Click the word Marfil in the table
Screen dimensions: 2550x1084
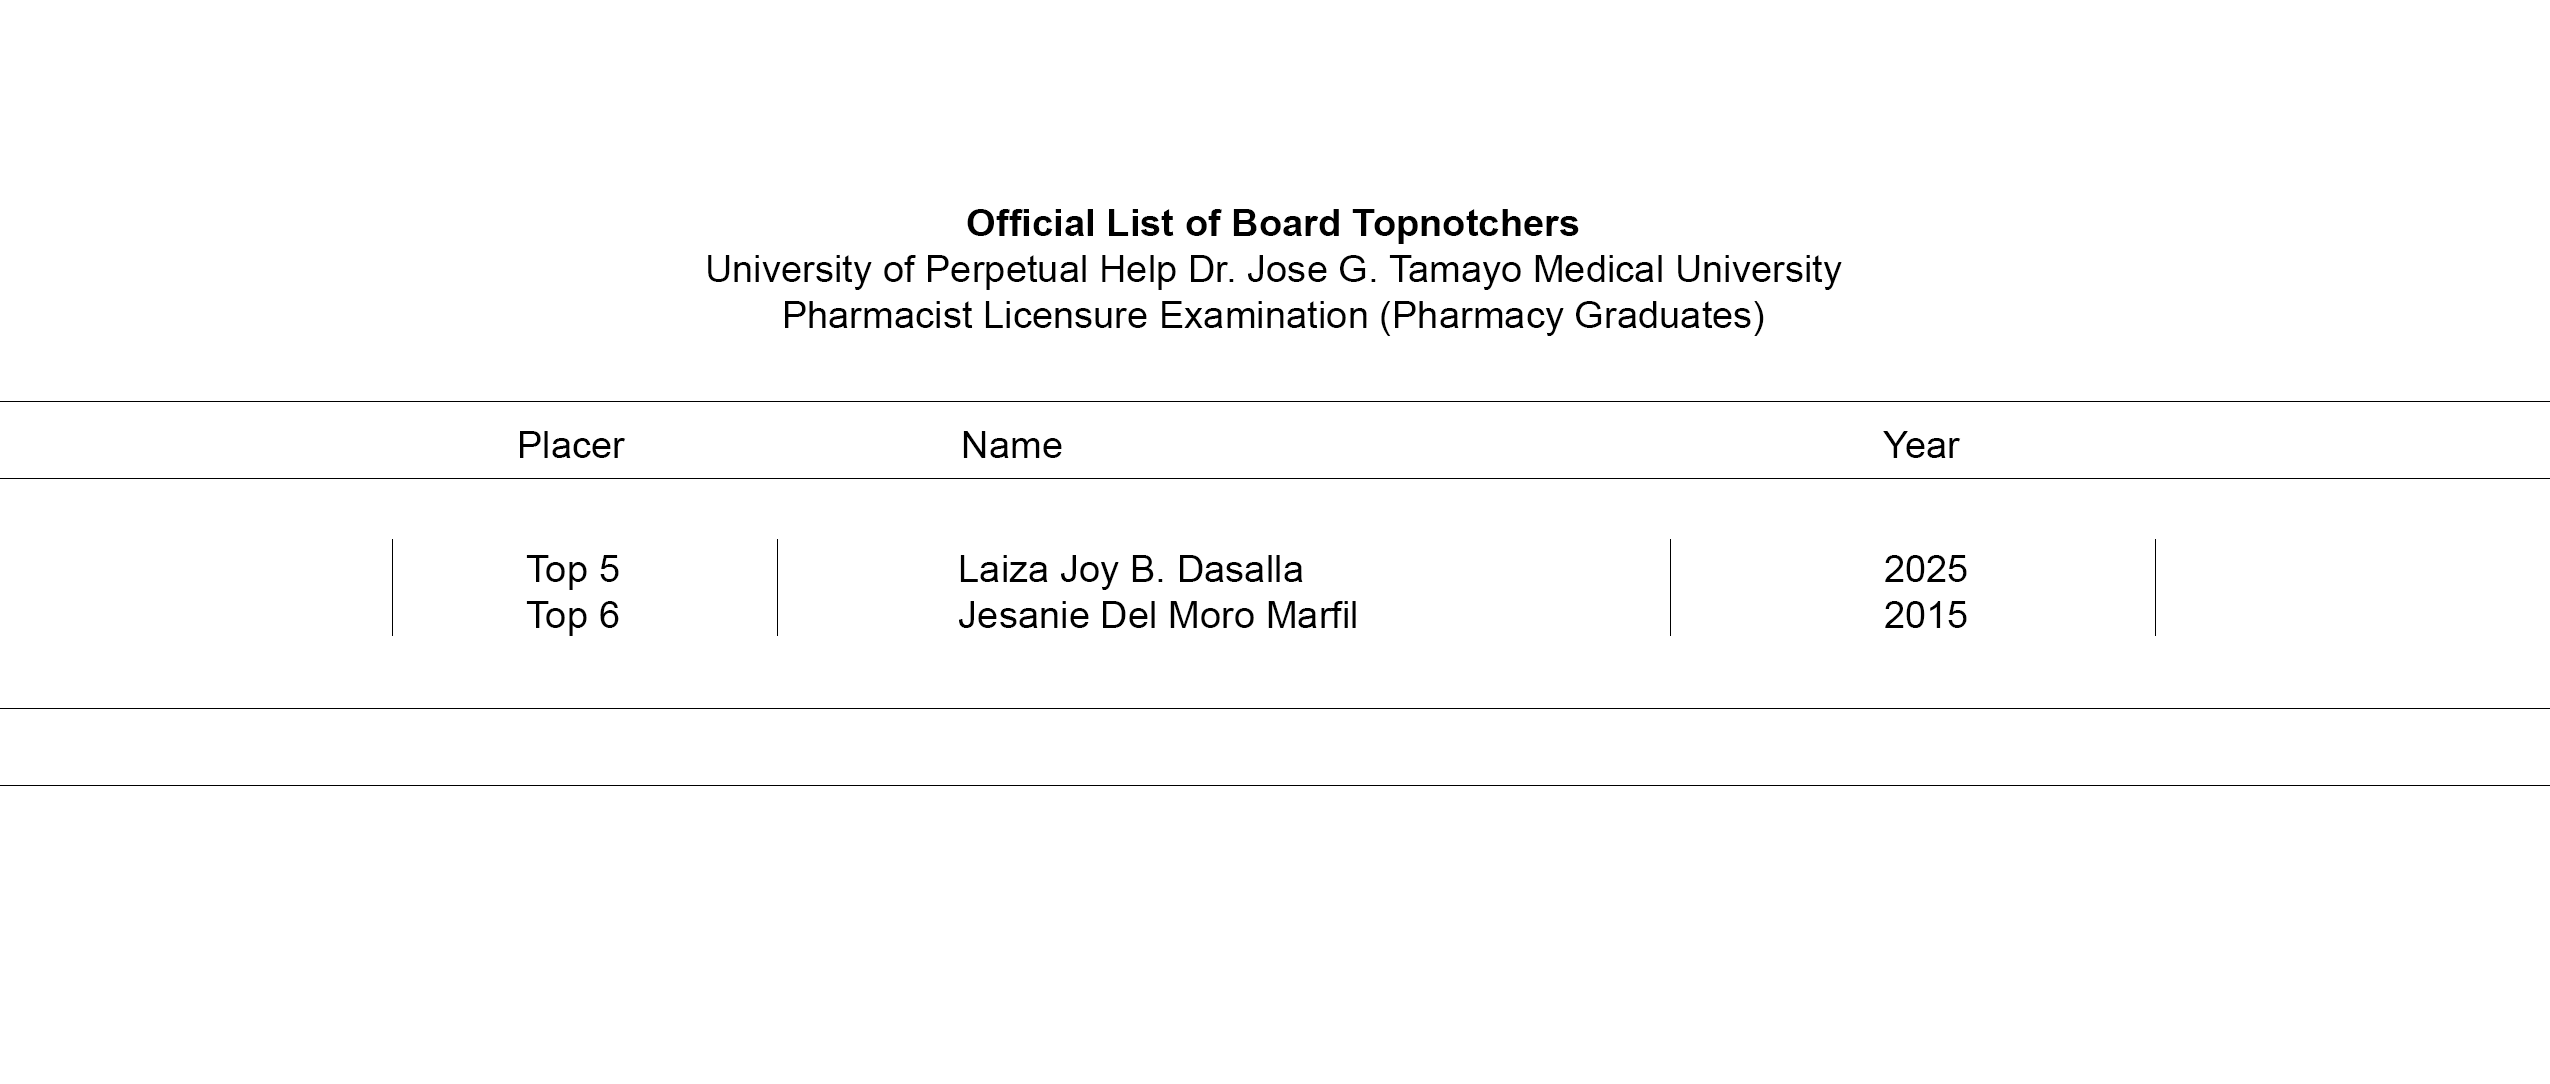(x=1311, y=615)
